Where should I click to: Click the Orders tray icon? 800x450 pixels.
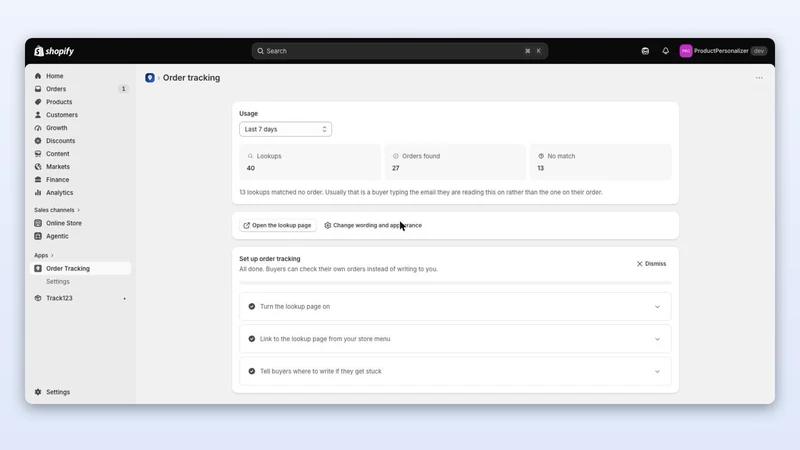coord(38,89)
